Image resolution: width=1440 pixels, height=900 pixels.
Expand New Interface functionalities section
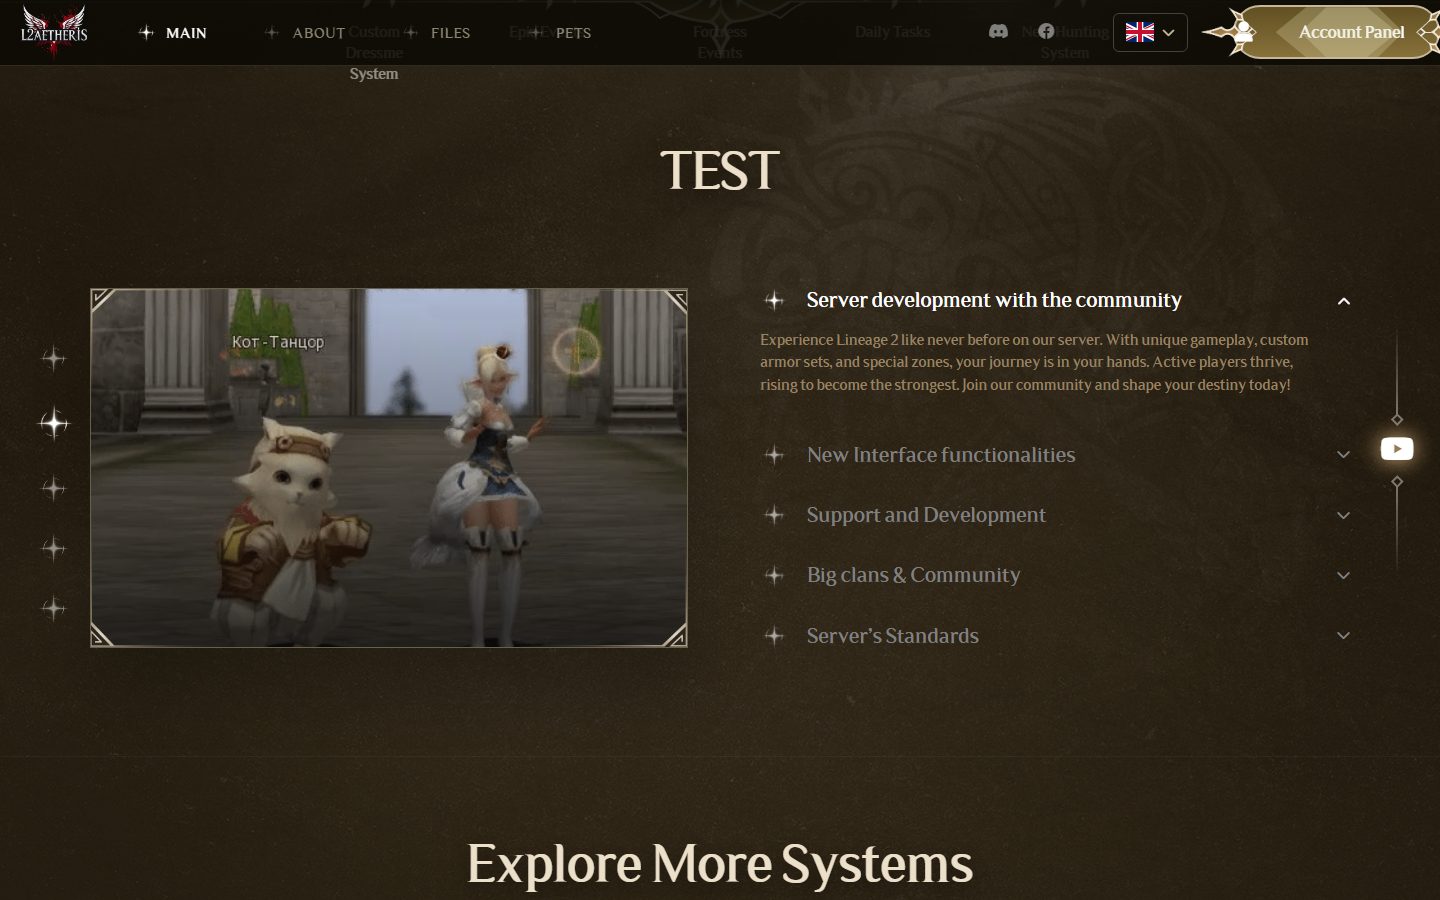(1056, 455)
